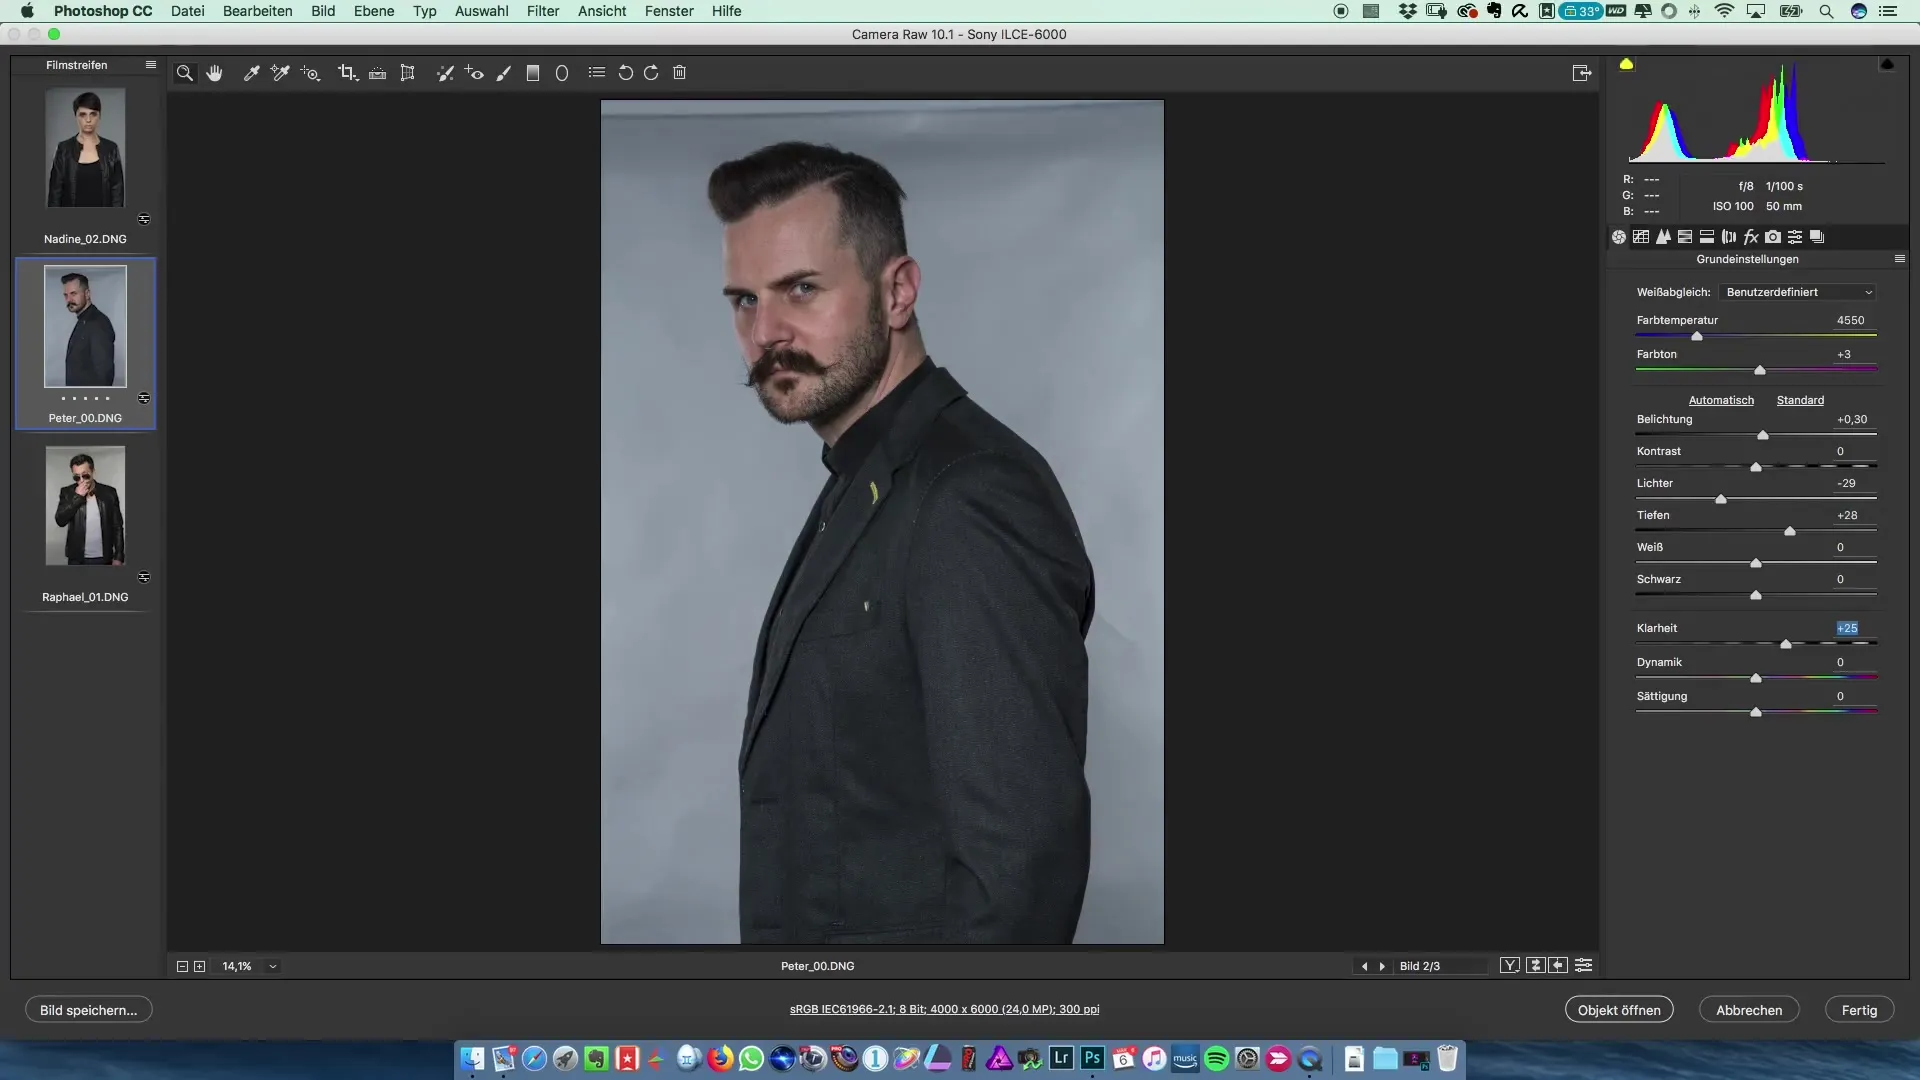Select the Graduated Filter tool
The width and height of the screenshot is (1920, 1080).
pos(533,73)
